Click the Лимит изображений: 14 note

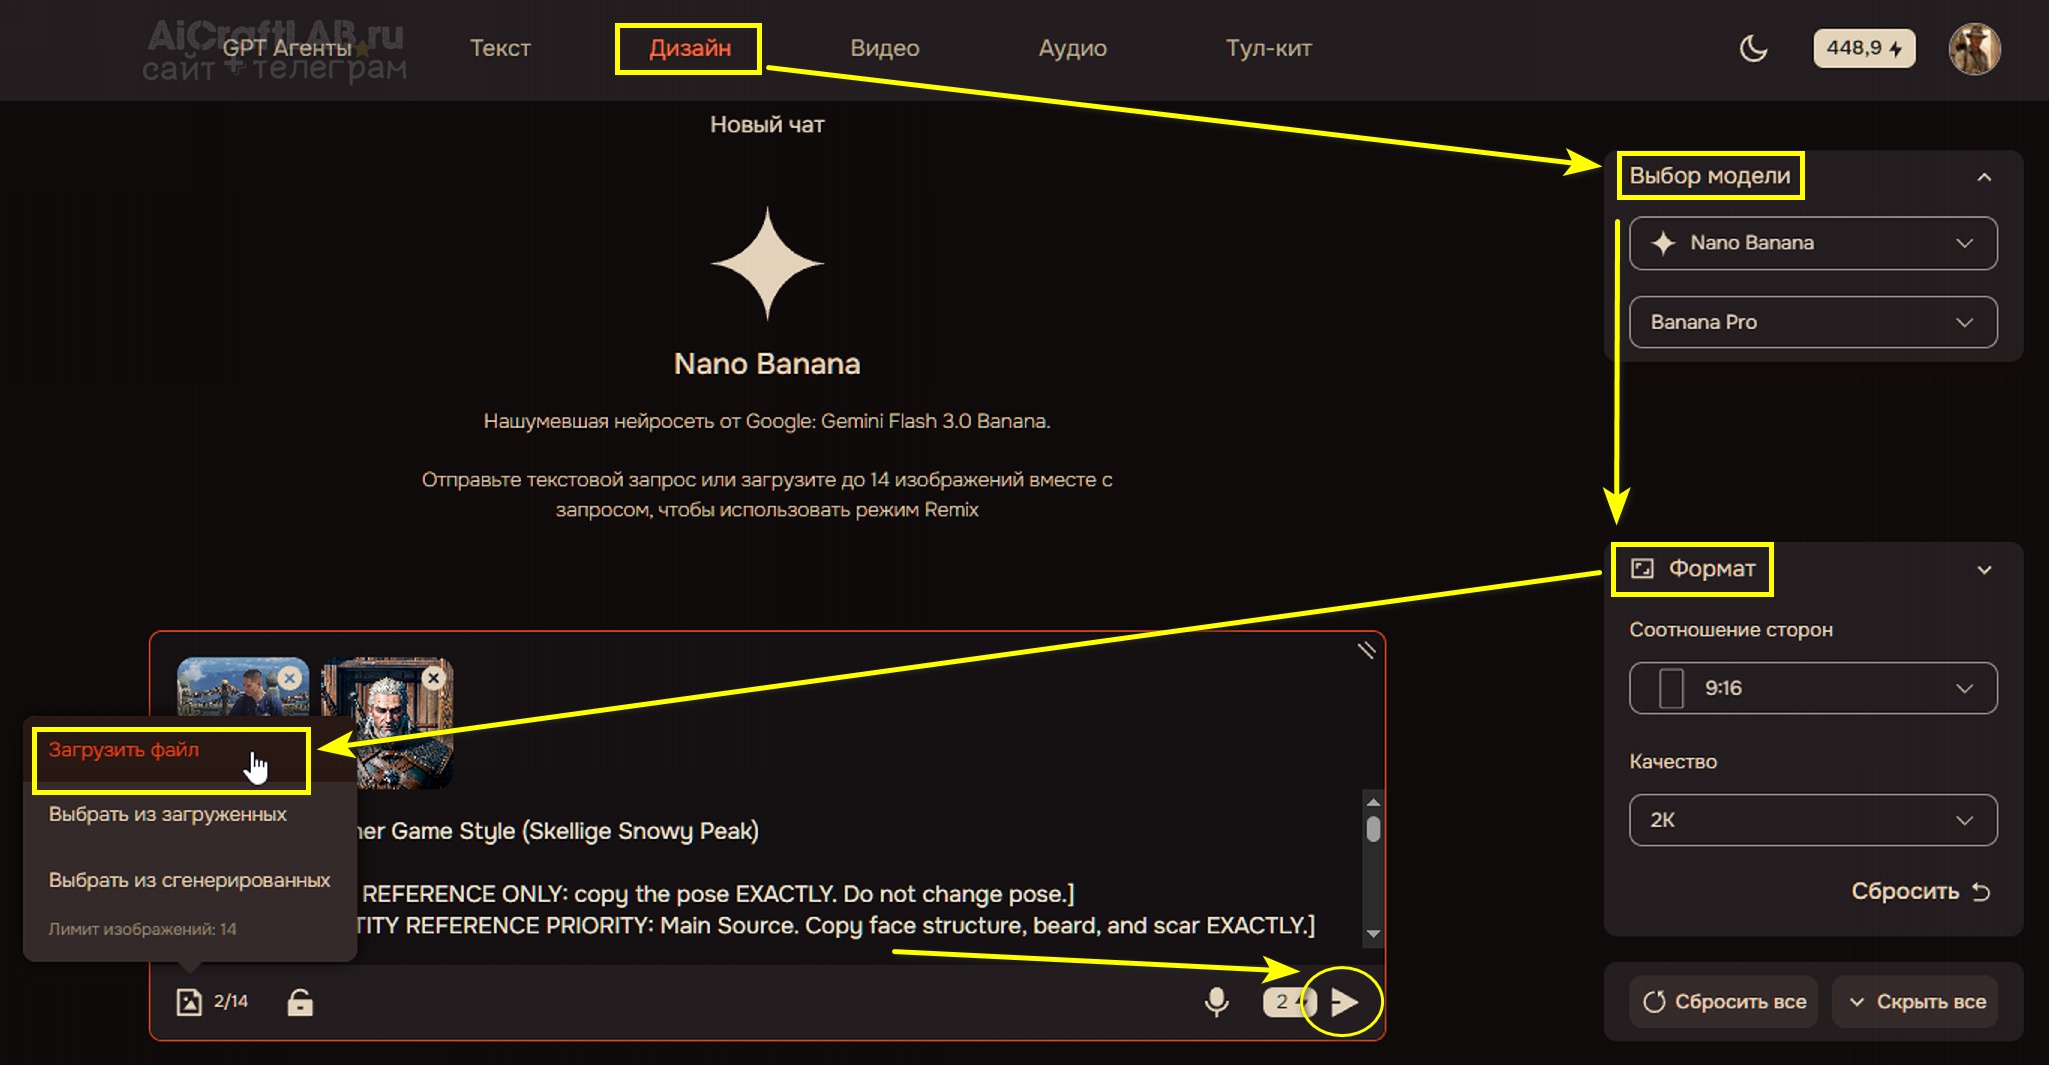(x=143, y=929)
